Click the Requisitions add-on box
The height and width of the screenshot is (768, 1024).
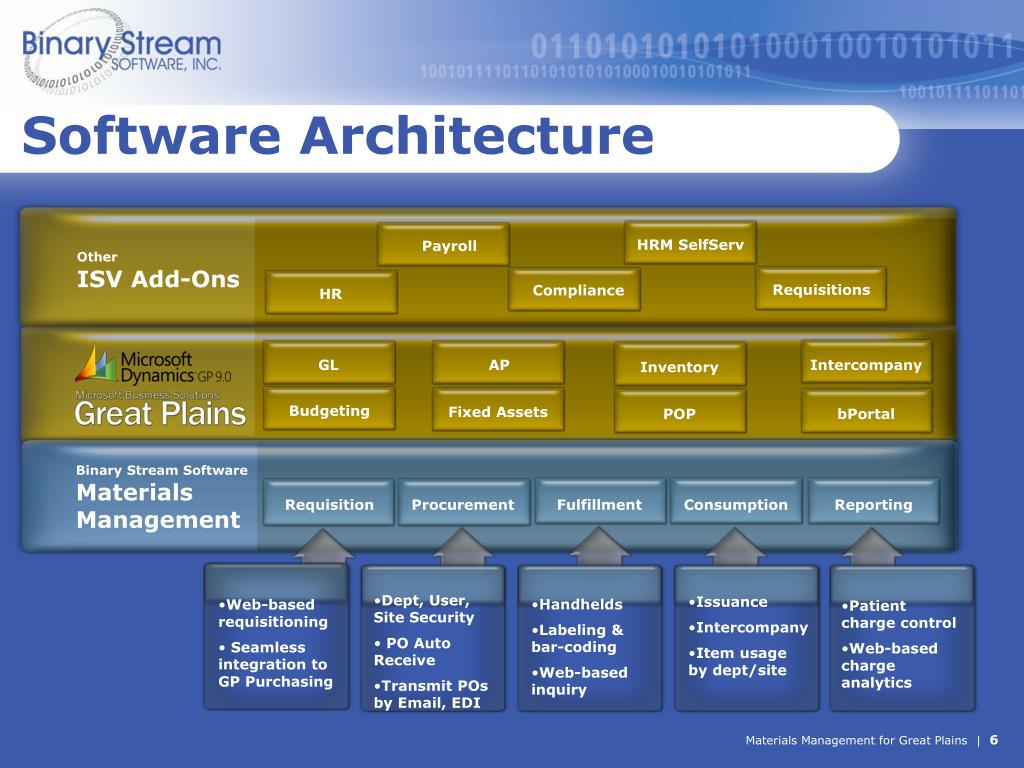pos(821,289)
